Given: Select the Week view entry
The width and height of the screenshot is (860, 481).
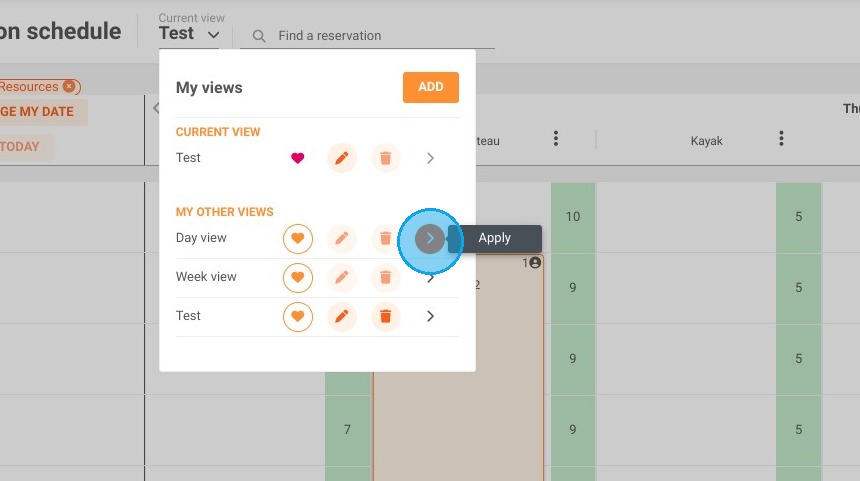Looking at the screenshot, I should click(206, 277).
